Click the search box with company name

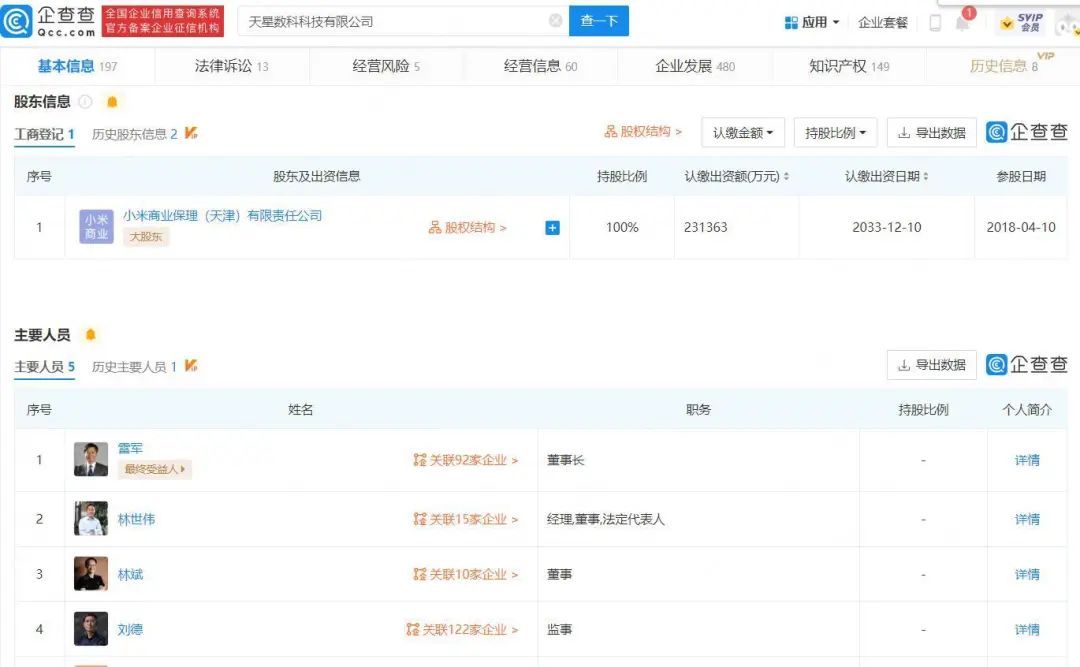coord(395,21)
